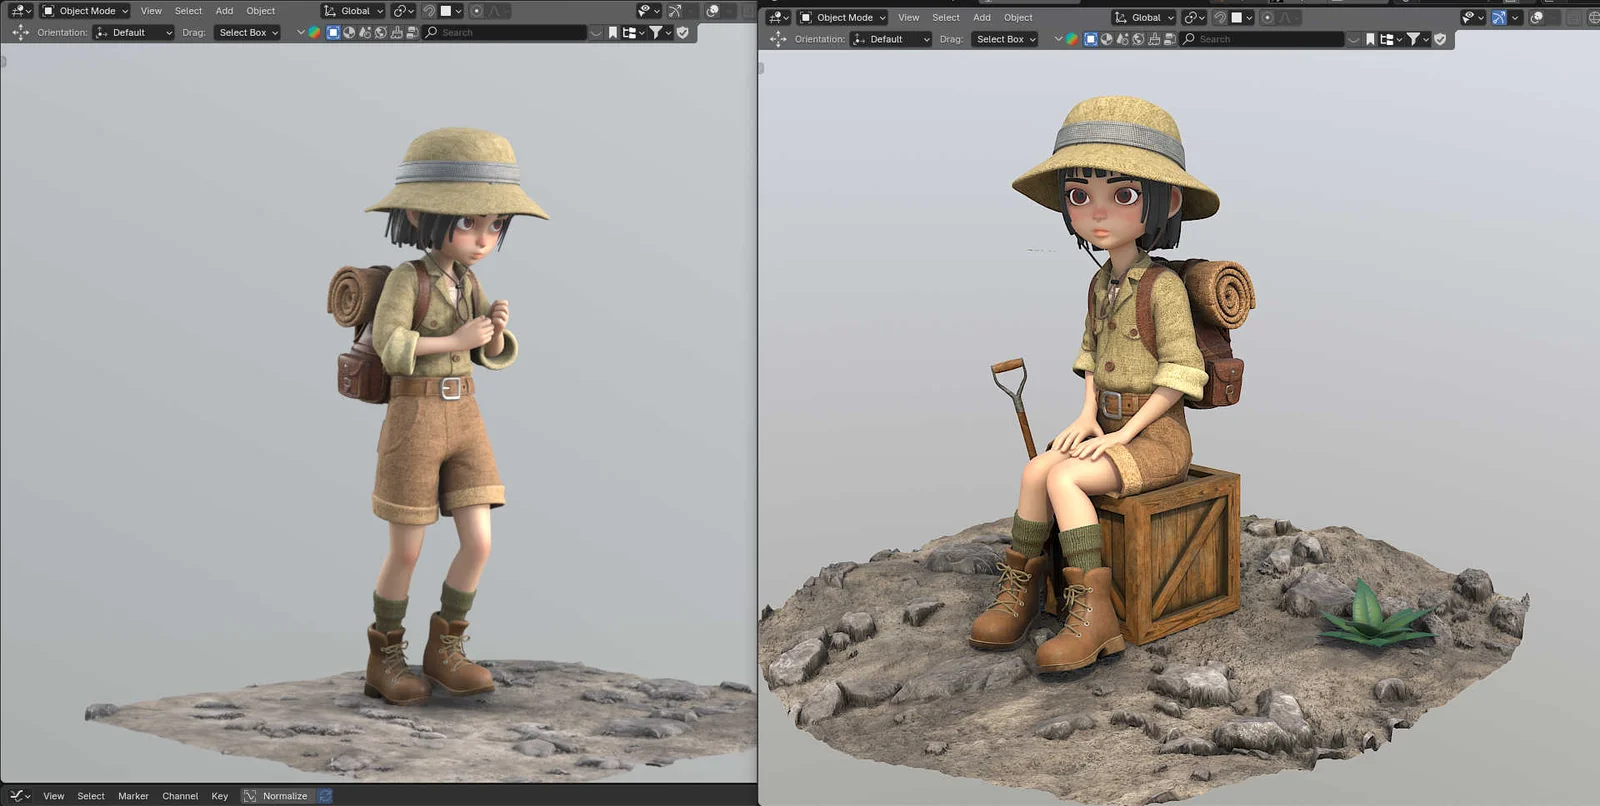The image size is (1600, 806).
Task: Toggle overlays in left viewport
Action: tap(713, 11)
